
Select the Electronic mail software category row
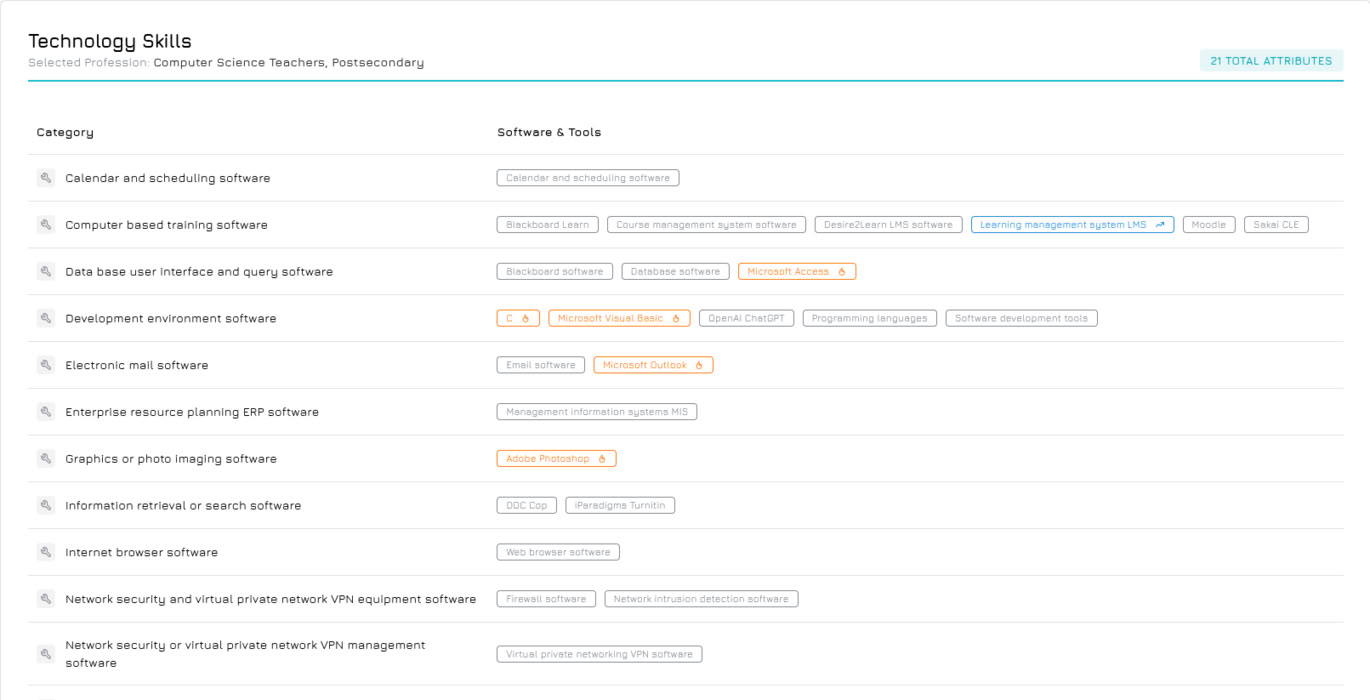click(137, 366)
